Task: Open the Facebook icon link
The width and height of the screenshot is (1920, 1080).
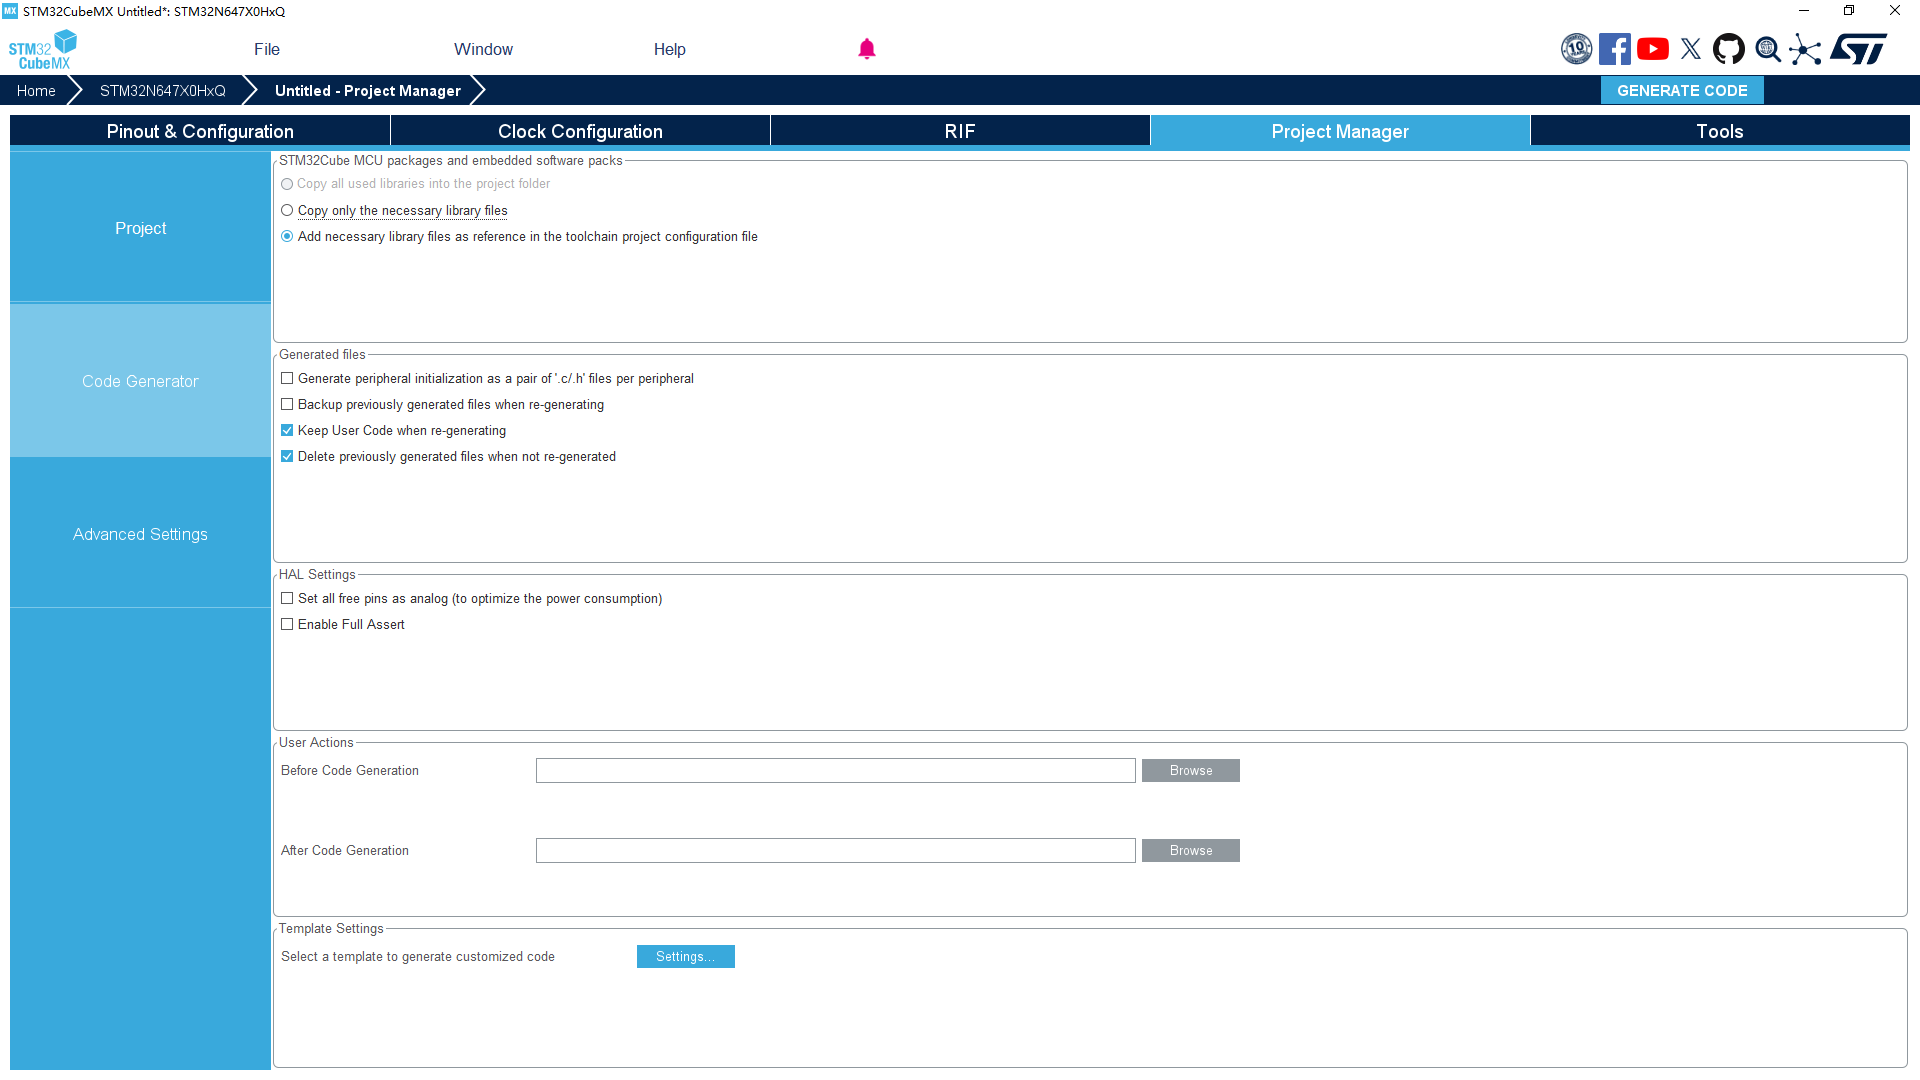Action: pos(1615,49)
